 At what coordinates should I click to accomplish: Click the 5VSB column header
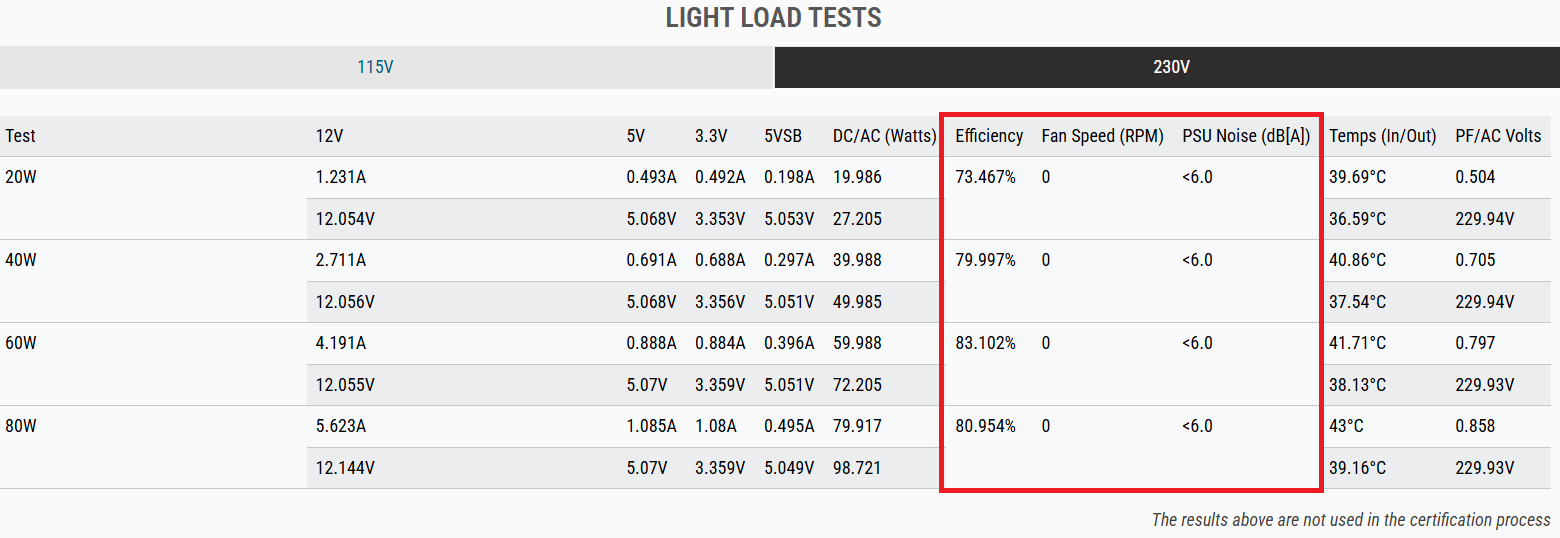783,136
